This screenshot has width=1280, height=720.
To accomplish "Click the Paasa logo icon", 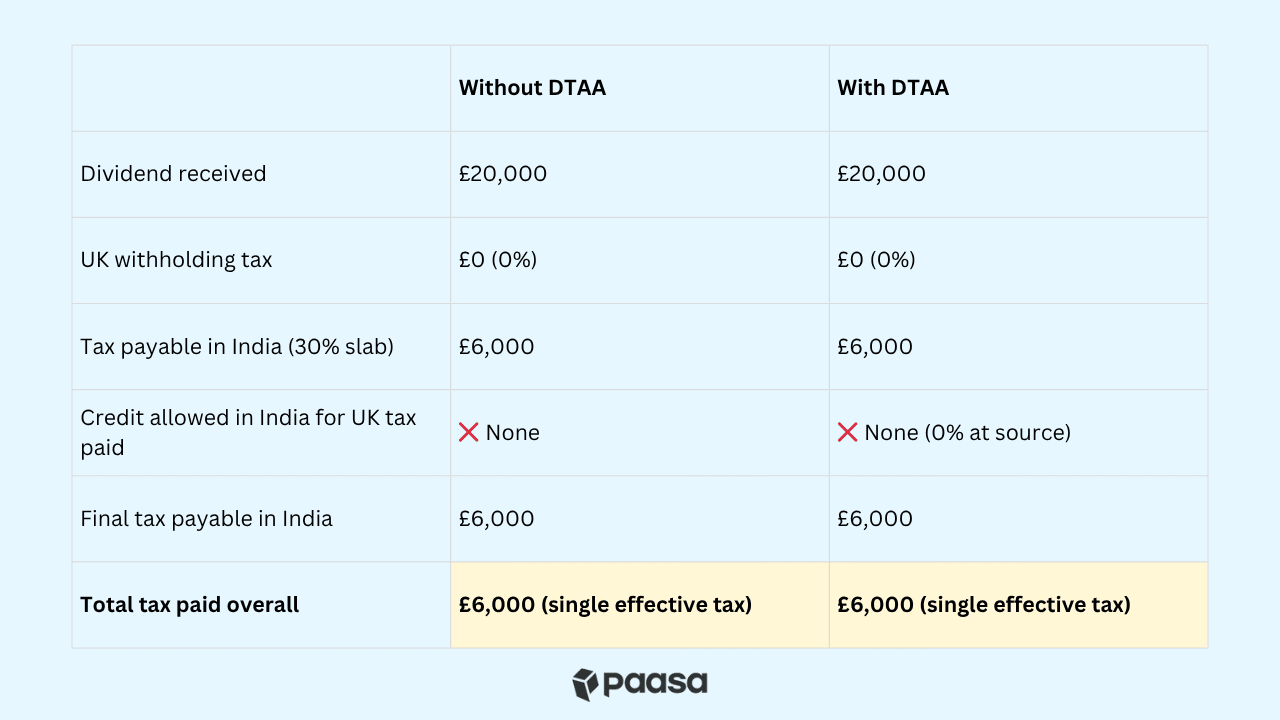I will pyautogui.click(x=585, y=684).
